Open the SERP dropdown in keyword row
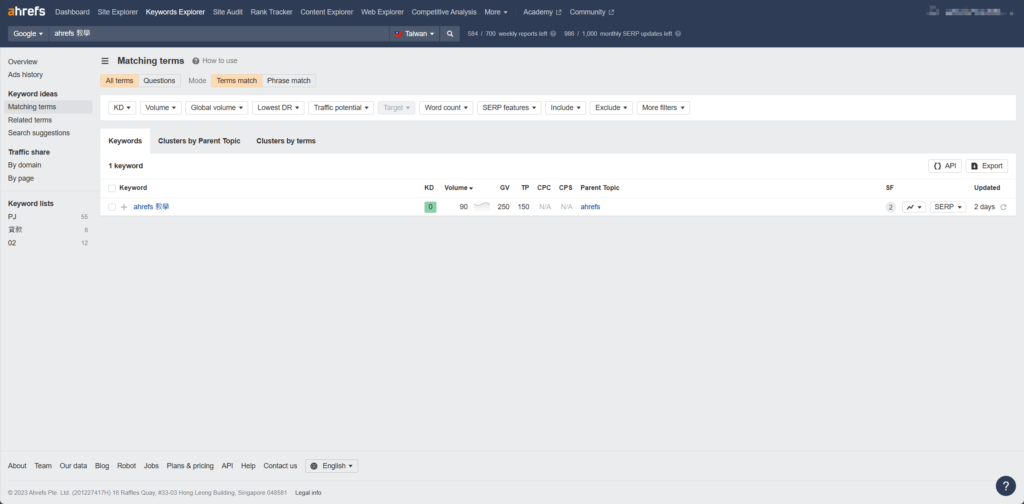The image size is (1024, 504). [948, 207]
